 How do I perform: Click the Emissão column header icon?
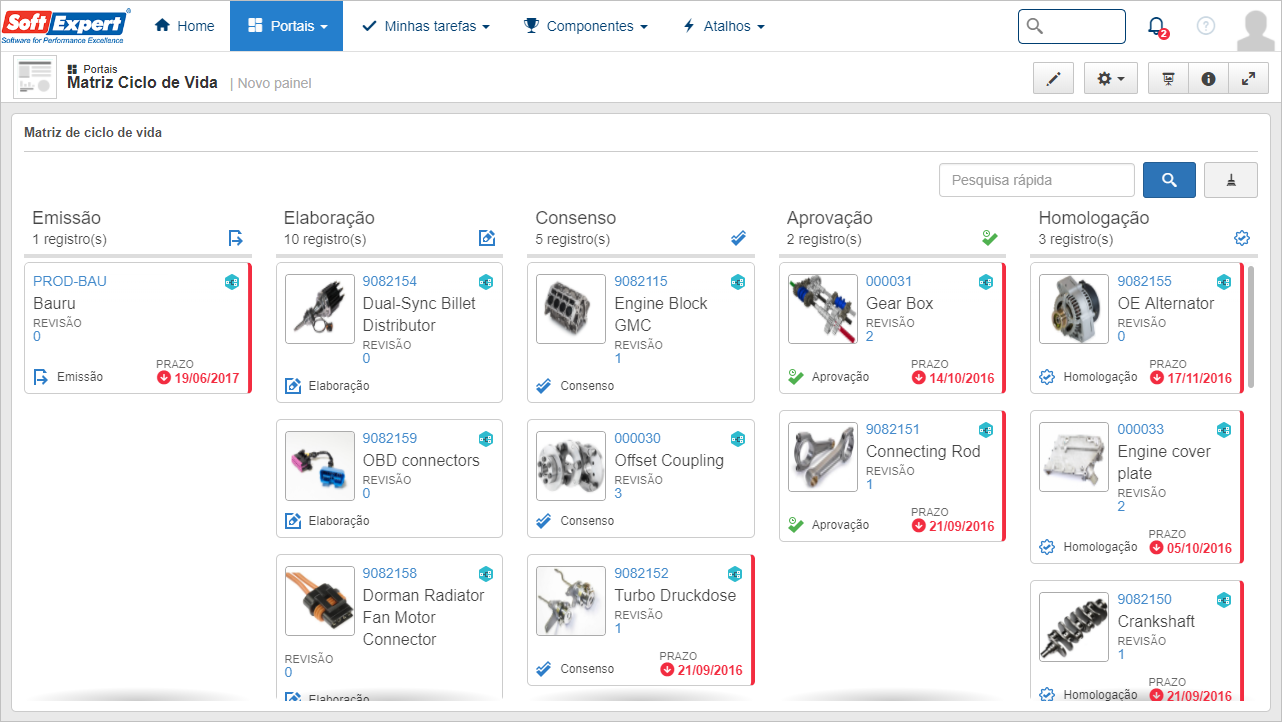[236, 238]
